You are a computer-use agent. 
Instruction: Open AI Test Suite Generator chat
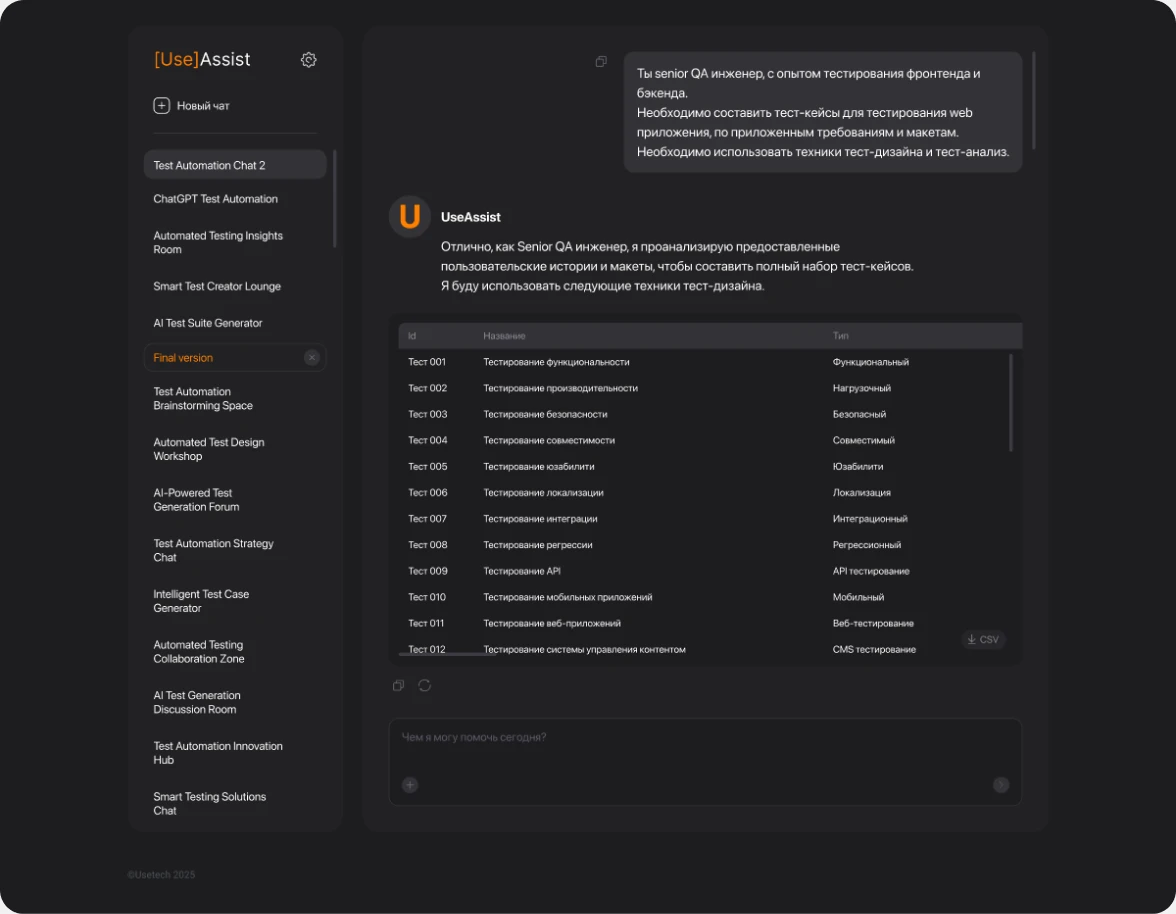(x=208, y=323)
